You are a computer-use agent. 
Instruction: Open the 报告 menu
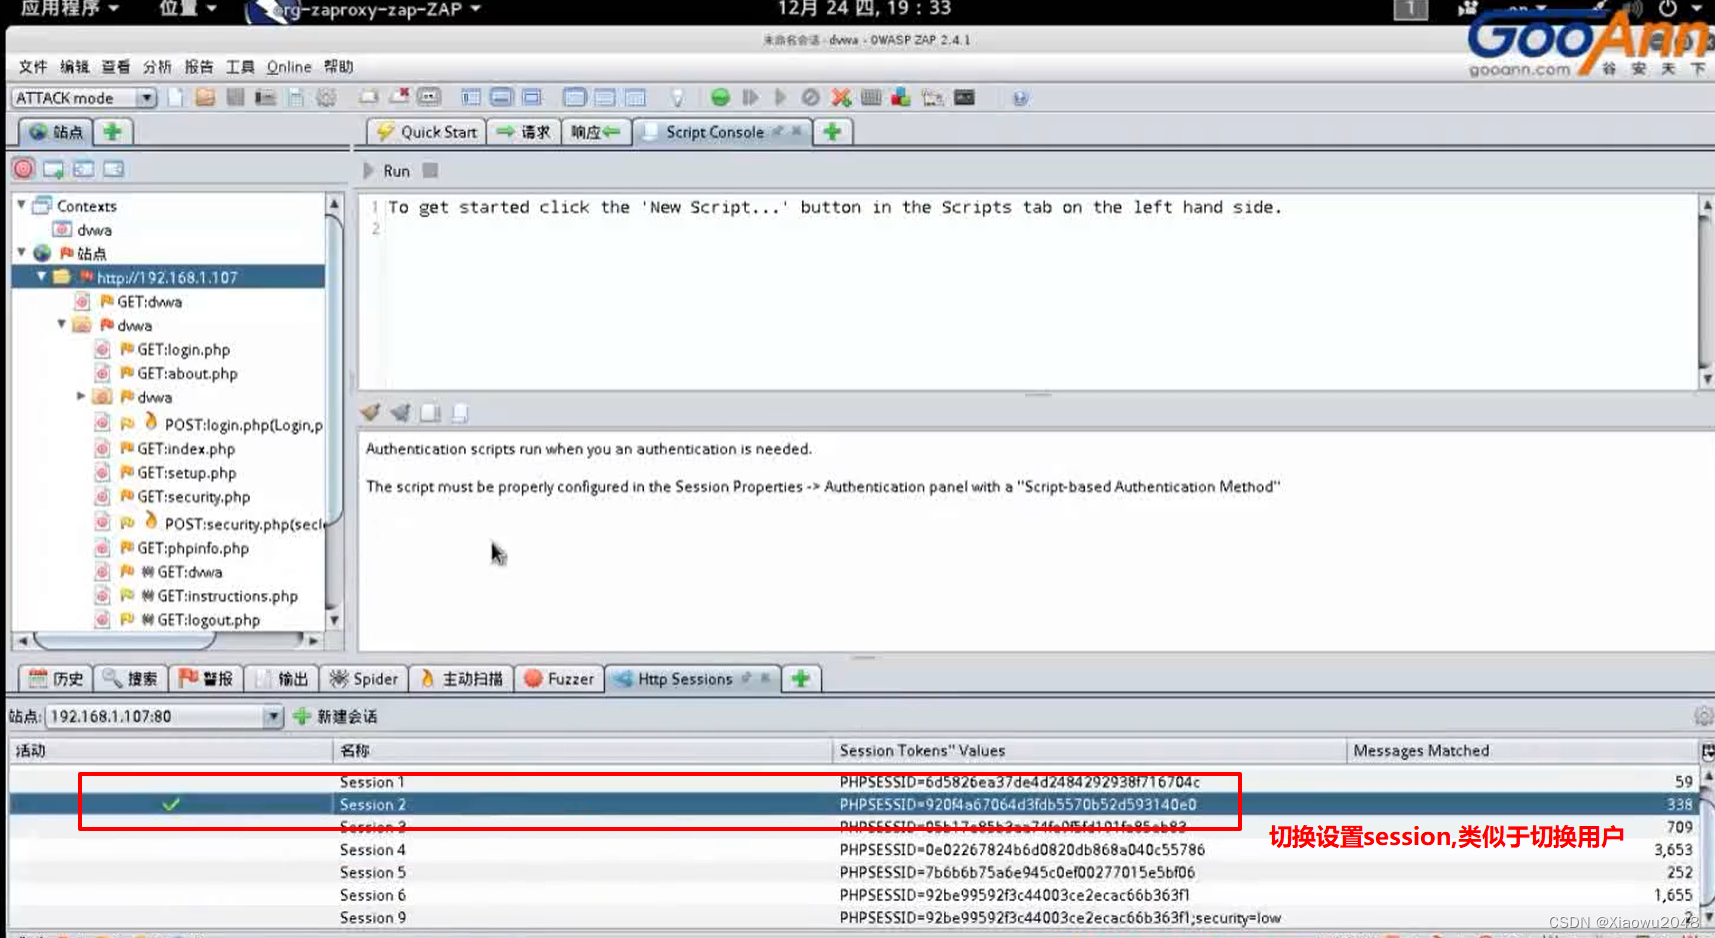[x=199, y=67]
